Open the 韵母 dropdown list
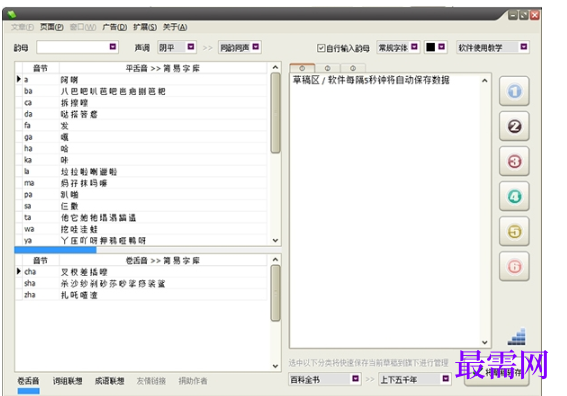Image resolution: width=567 pixels, height=396 pixels. pos(113,47)
